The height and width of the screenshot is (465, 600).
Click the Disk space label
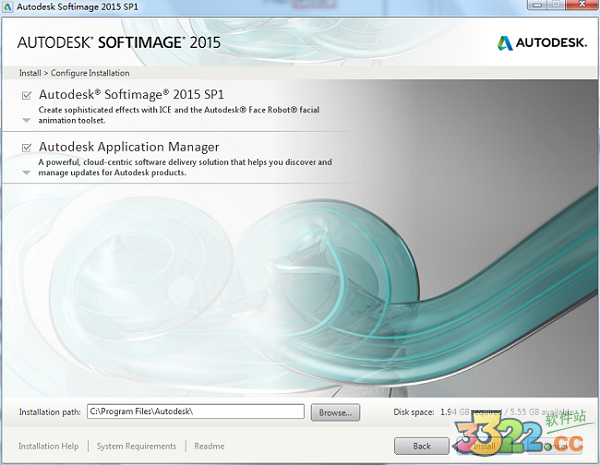414,412
